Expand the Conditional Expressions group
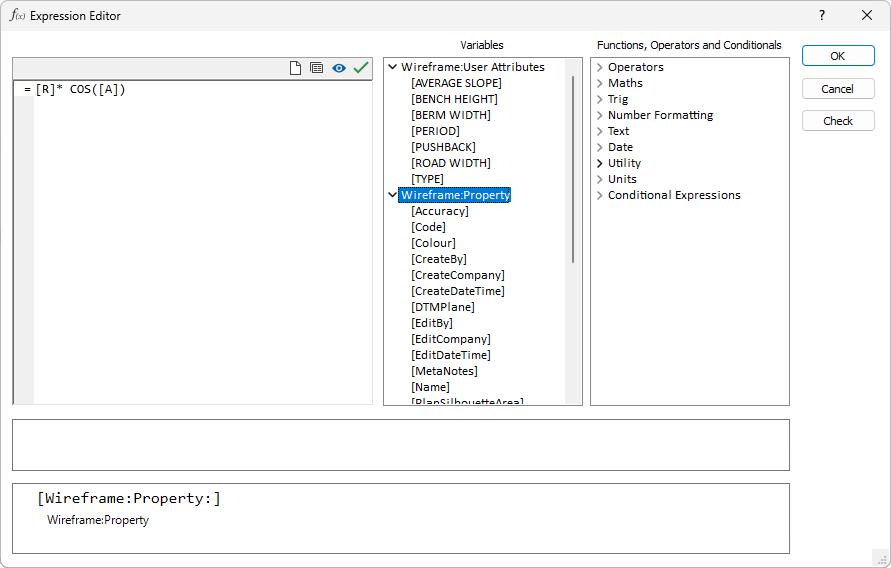Screen dimensions: 891x568 [600, 195]
